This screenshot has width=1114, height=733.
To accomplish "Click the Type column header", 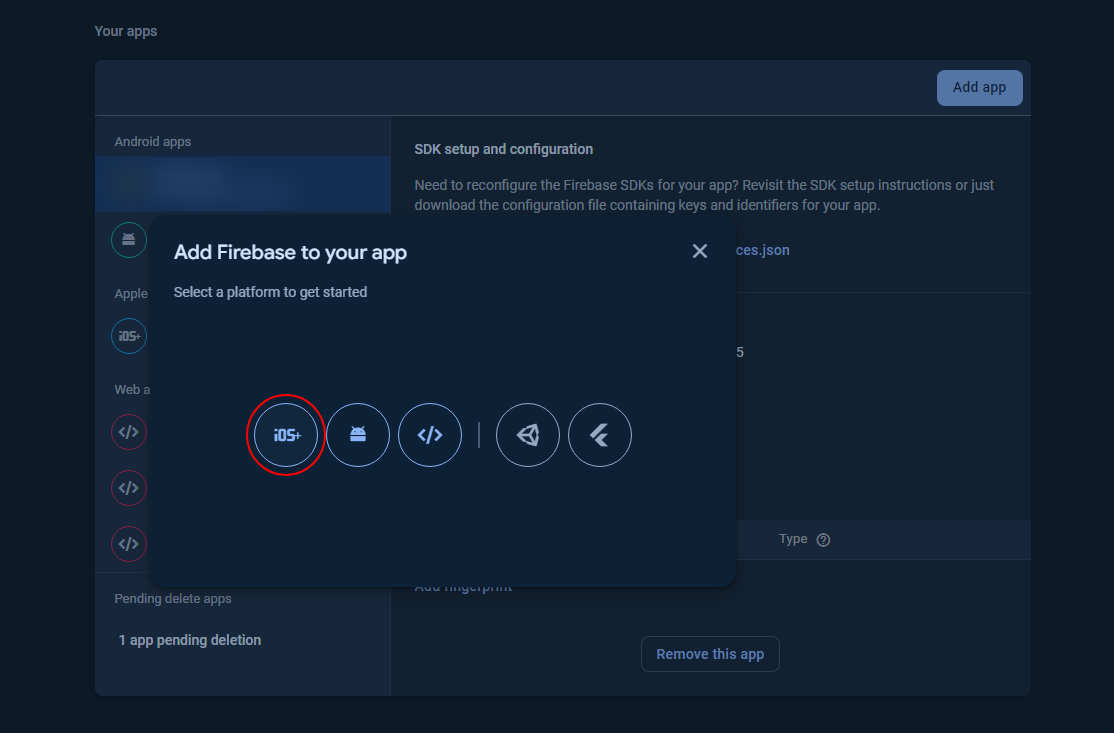I will [x=793, y=539].
